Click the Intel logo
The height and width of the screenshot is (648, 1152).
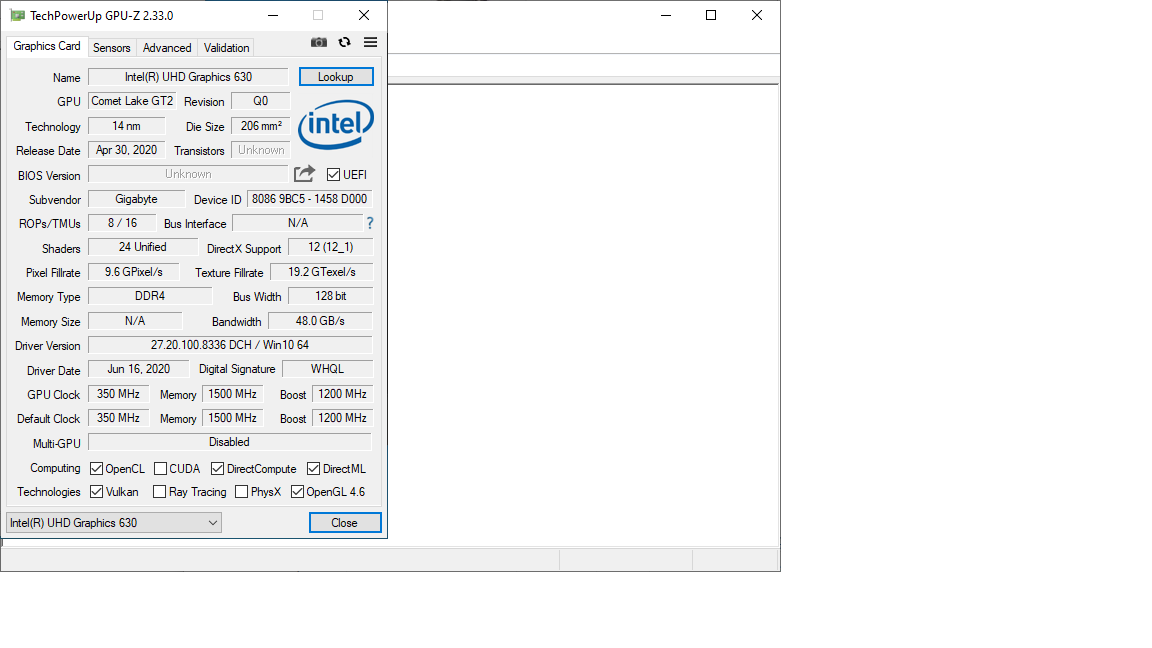pyautogui.click(x=336, y=125)
